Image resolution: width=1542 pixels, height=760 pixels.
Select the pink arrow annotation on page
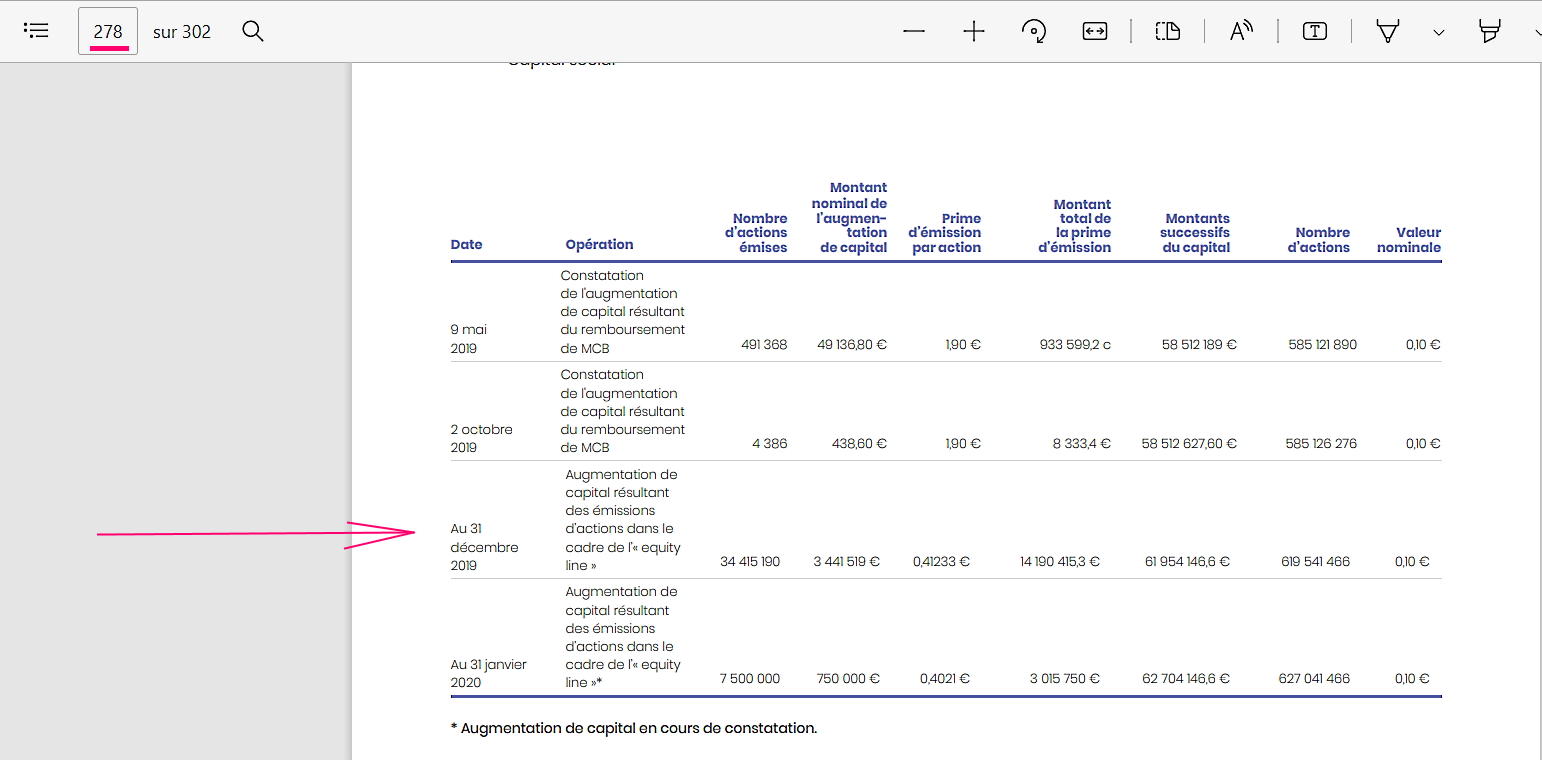tap(300, 534)
